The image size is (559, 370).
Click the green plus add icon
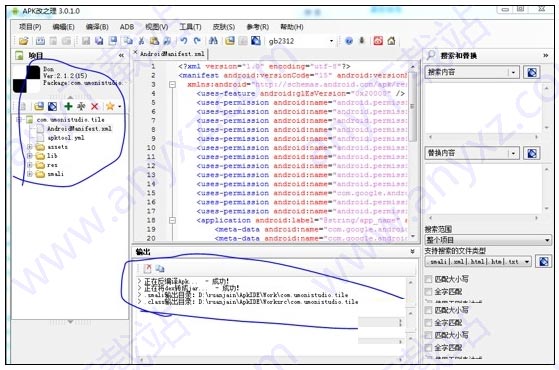68,106
